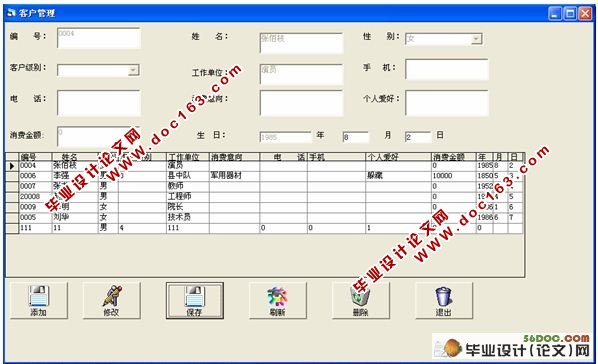Click the 修改 (Modify) button

(x=111, y=300)
